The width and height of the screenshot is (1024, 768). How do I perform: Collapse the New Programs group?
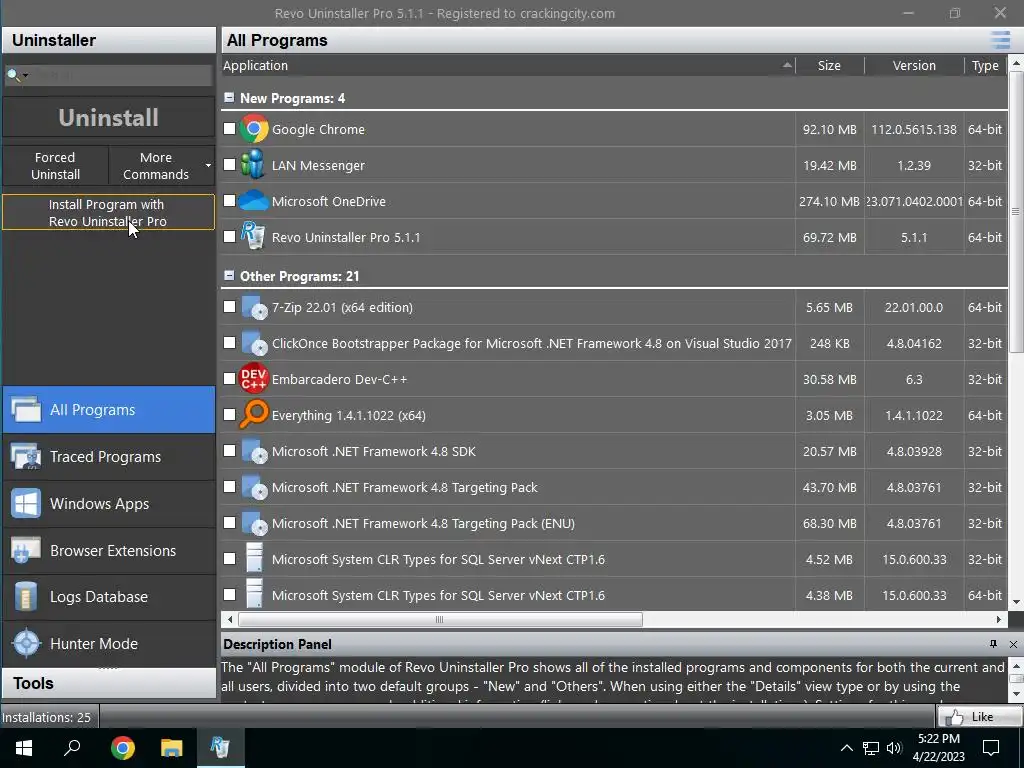tap(229, 97)
